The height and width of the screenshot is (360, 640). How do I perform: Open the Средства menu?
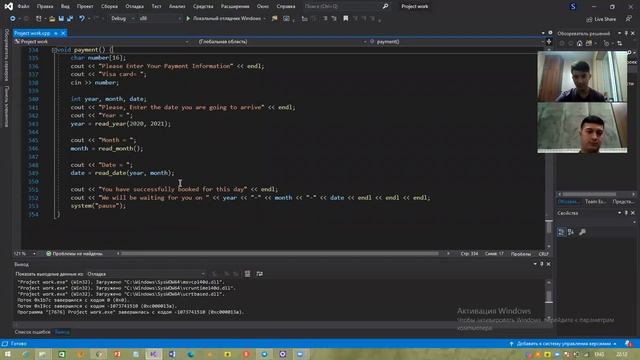[203, 6]
